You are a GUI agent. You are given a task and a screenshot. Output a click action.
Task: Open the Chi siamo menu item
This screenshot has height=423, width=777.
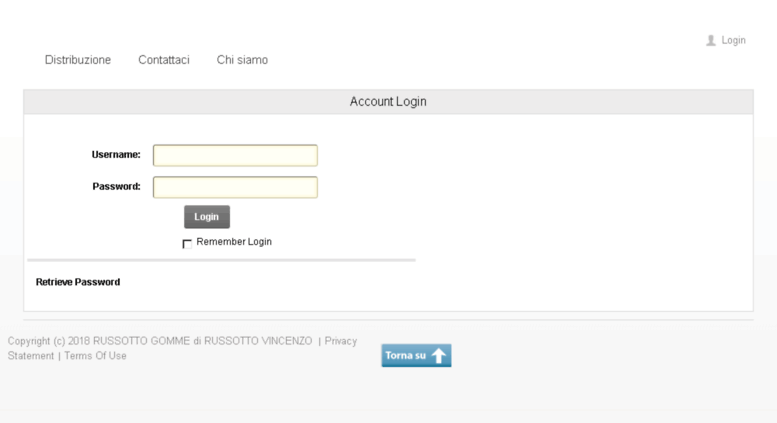click(x=242, y=60)
